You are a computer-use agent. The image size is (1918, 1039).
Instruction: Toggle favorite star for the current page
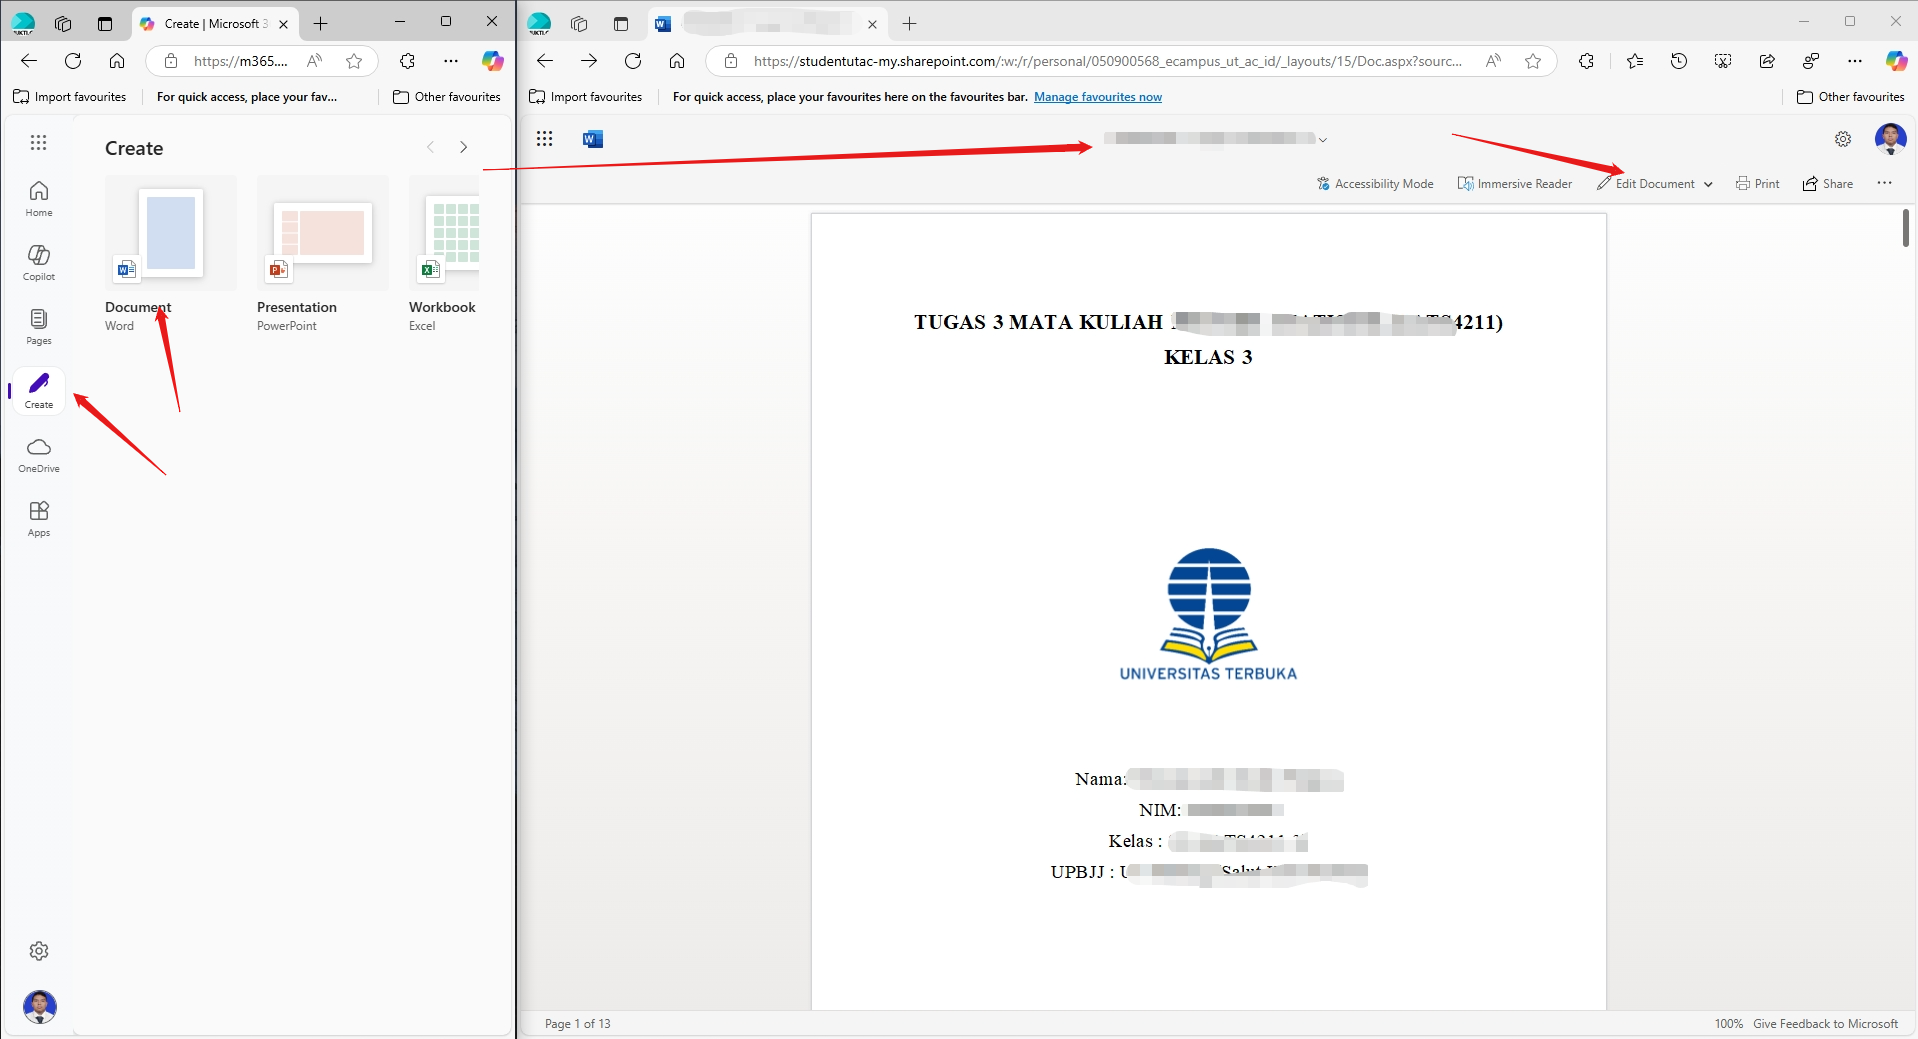pyautogui.click(x=1534, y=61)
